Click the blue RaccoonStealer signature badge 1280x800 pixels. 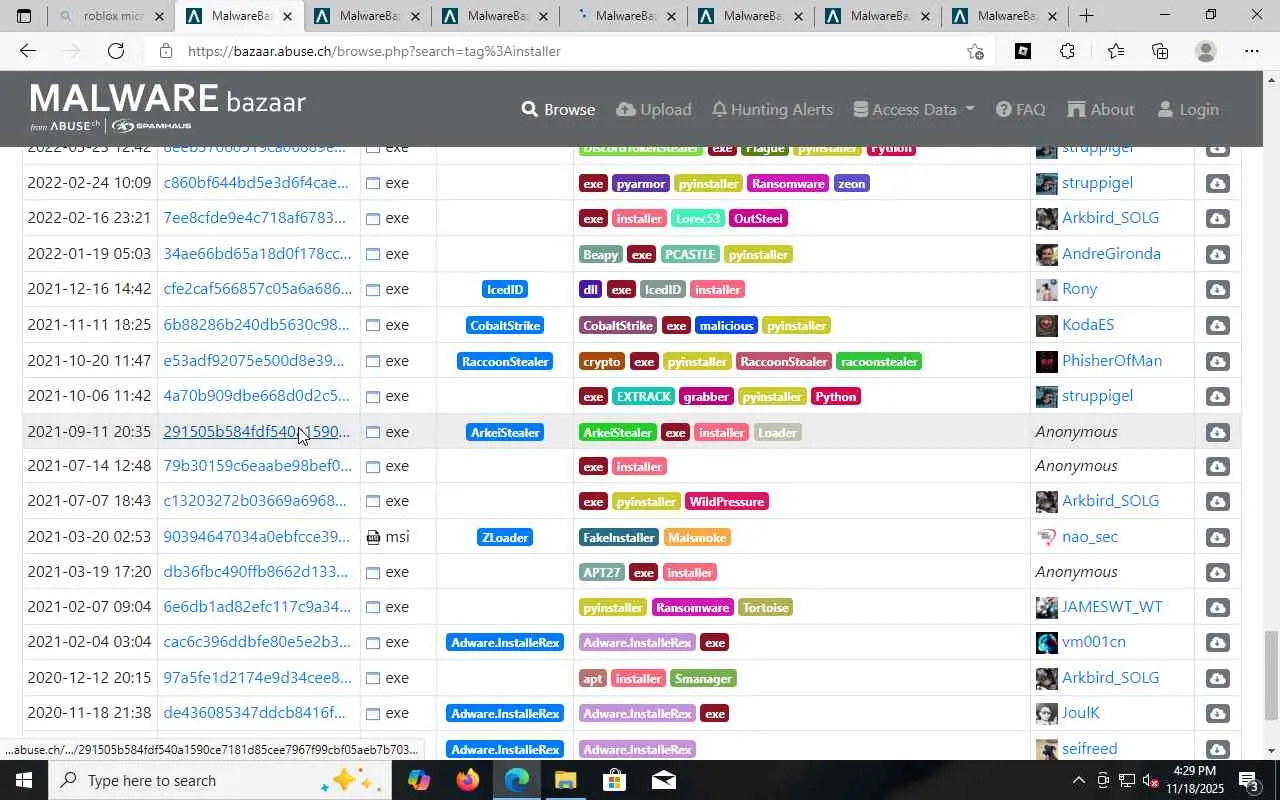[x=505, y=362]
